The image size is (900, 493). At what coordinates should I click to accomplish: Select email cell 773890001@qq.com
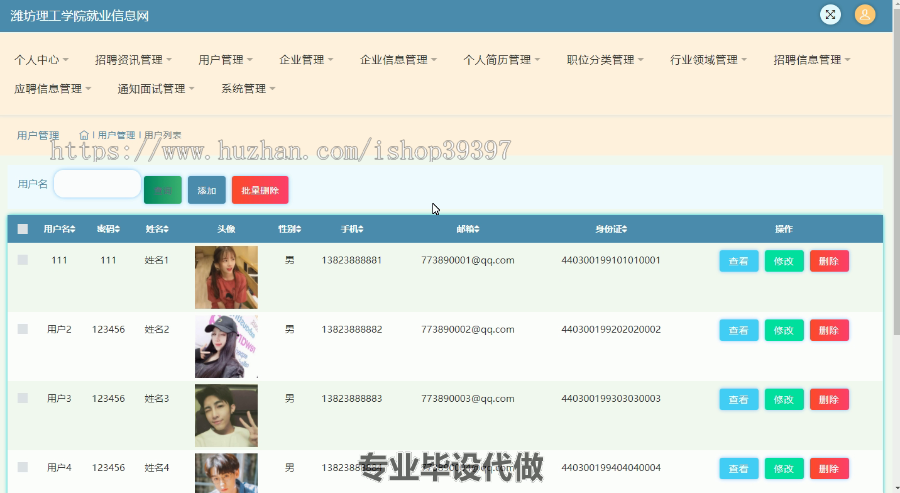[x=468, y=260]
